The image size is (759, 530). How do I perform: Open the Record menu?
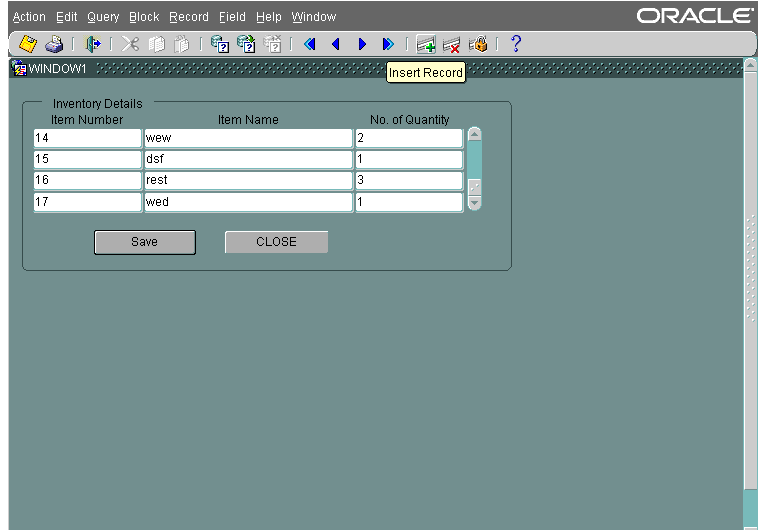click(x=189, y=17)
